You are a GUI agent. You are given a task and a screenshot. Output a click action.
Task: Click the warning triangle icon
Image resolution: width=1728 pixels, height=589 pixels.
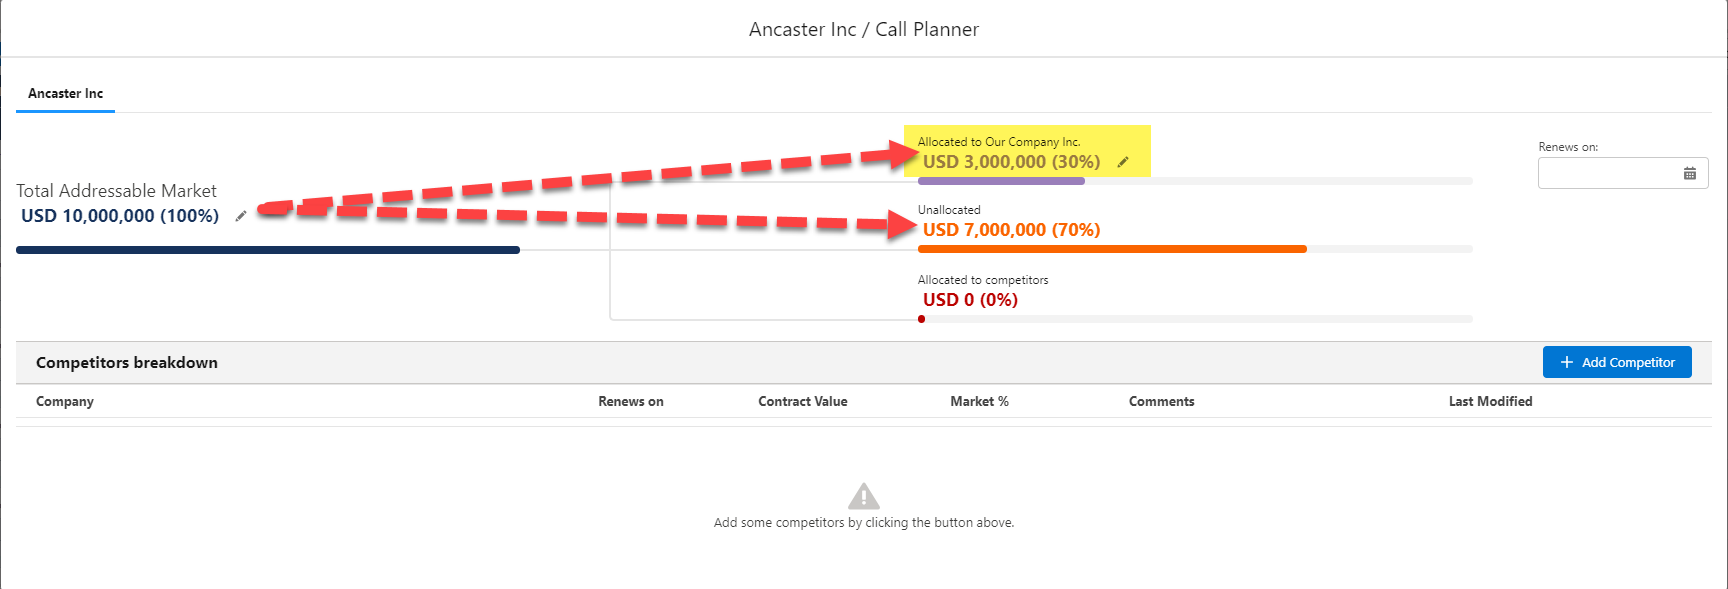864,496
